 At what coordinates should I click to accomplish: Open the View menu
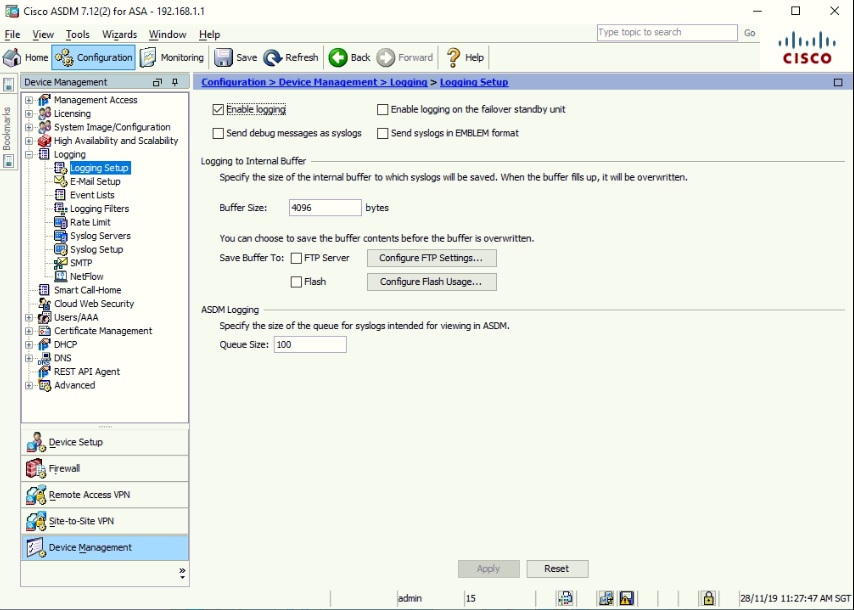point(43,34)
